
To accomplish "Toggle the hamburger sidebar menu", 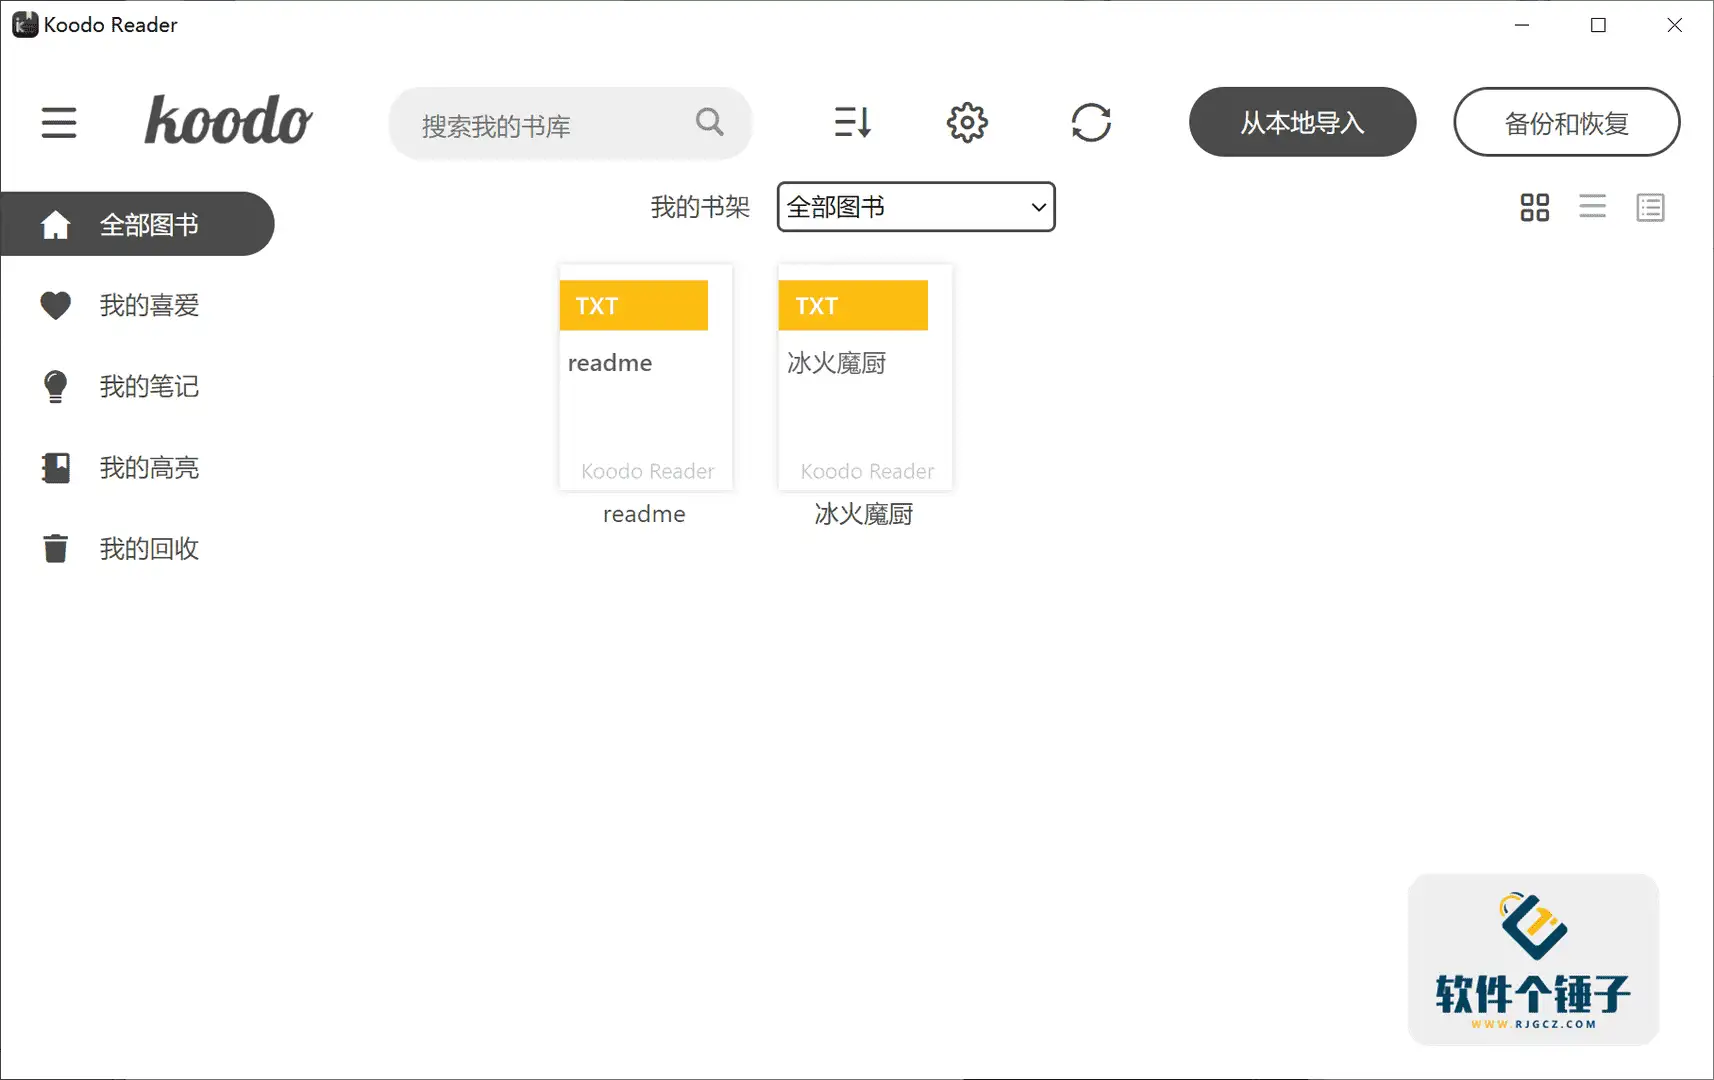I will tap(59, 123).
